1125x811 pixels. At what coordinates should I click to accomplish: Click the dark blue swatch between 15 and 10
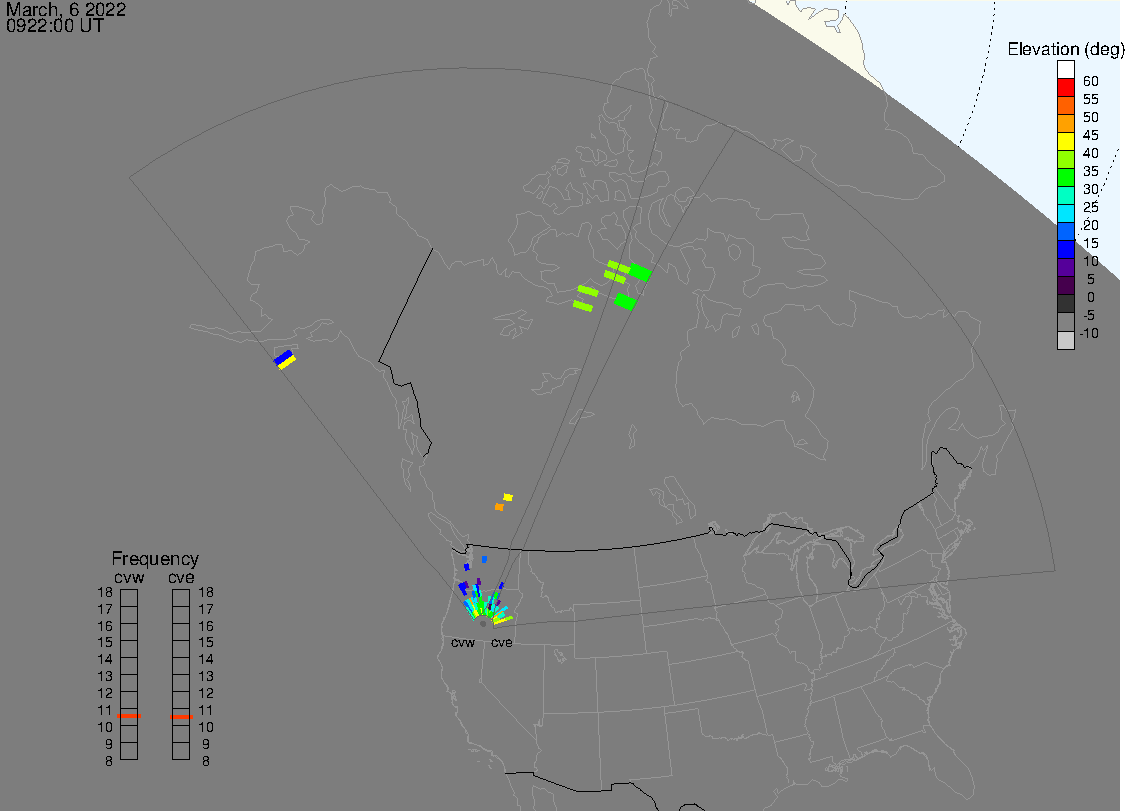(x=1065, y=249)
